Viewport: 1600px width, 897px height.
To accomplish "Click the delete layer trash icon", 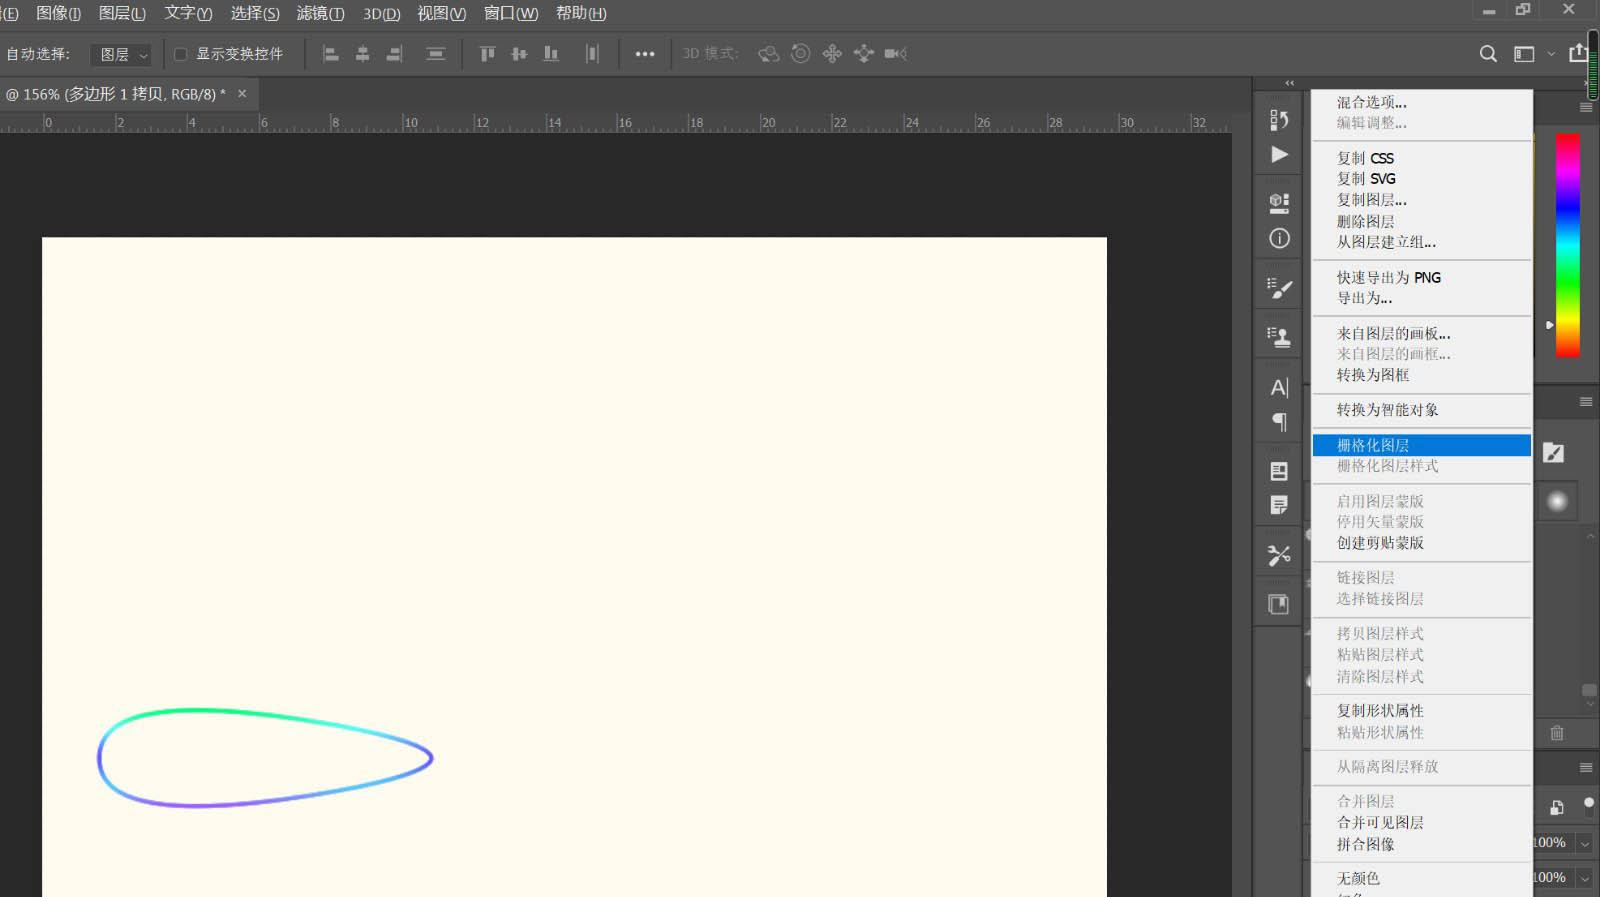I will (1557, 733).
